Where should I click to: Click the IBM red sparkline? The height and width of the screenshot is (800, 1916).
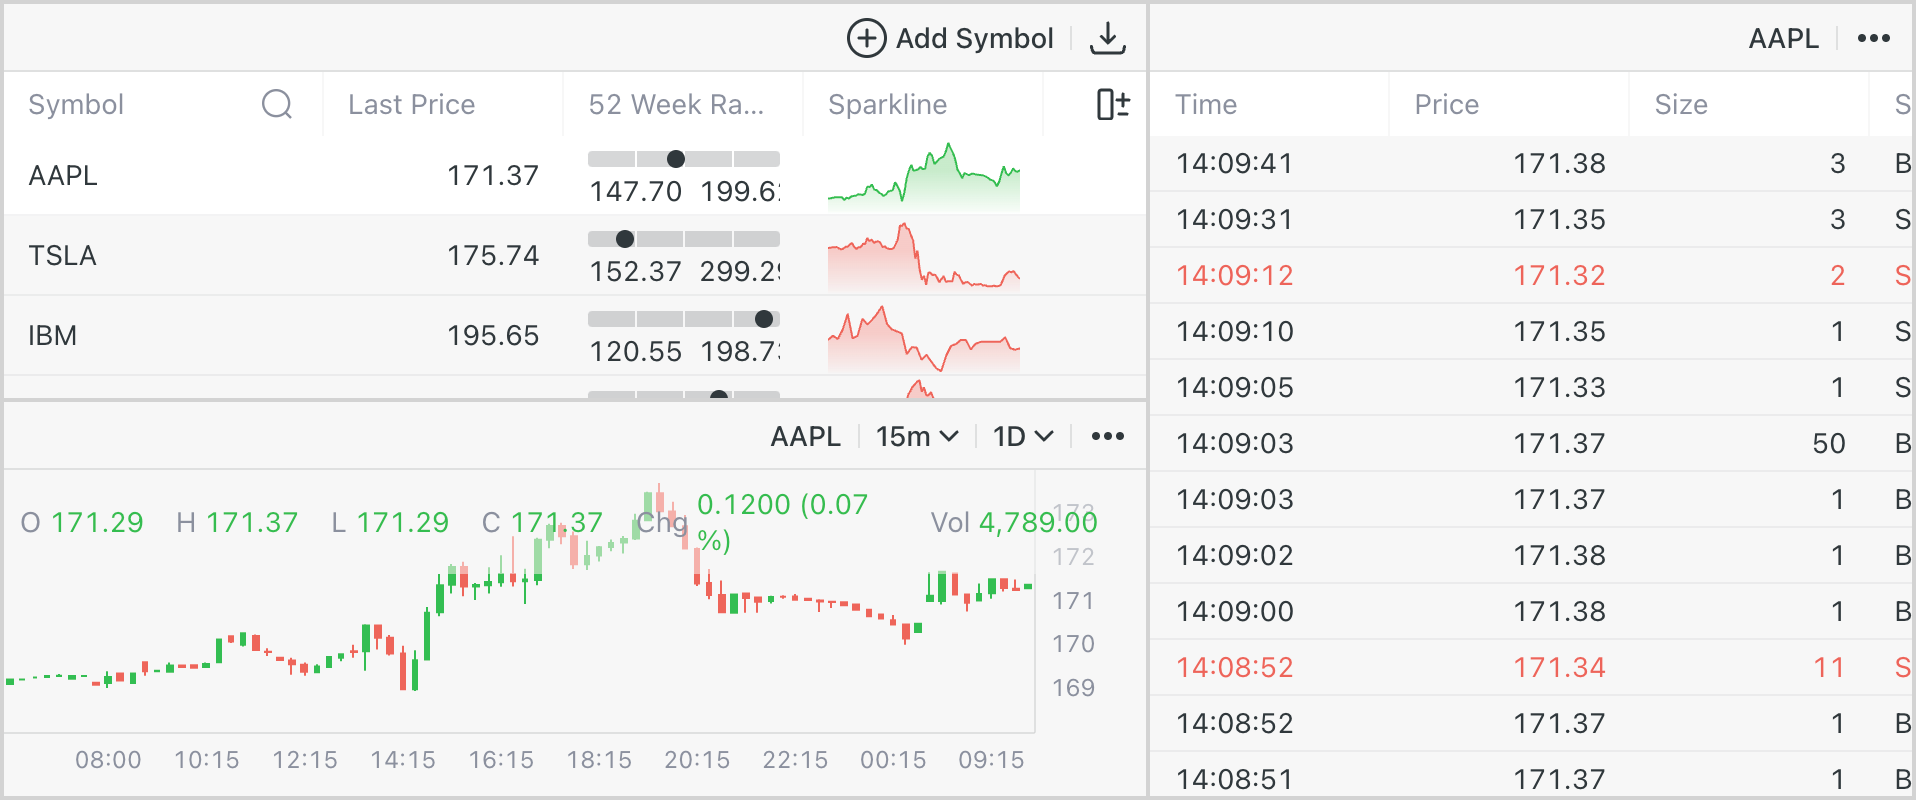tap(924, 338)
